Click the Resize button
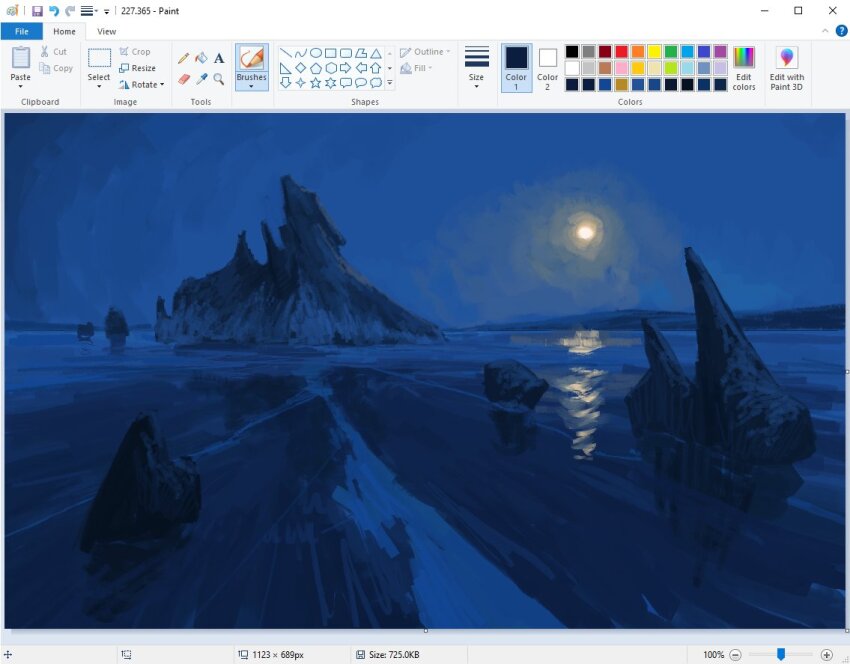The height and width of the screenshot is (664, 850). click(x=138, y=68)
